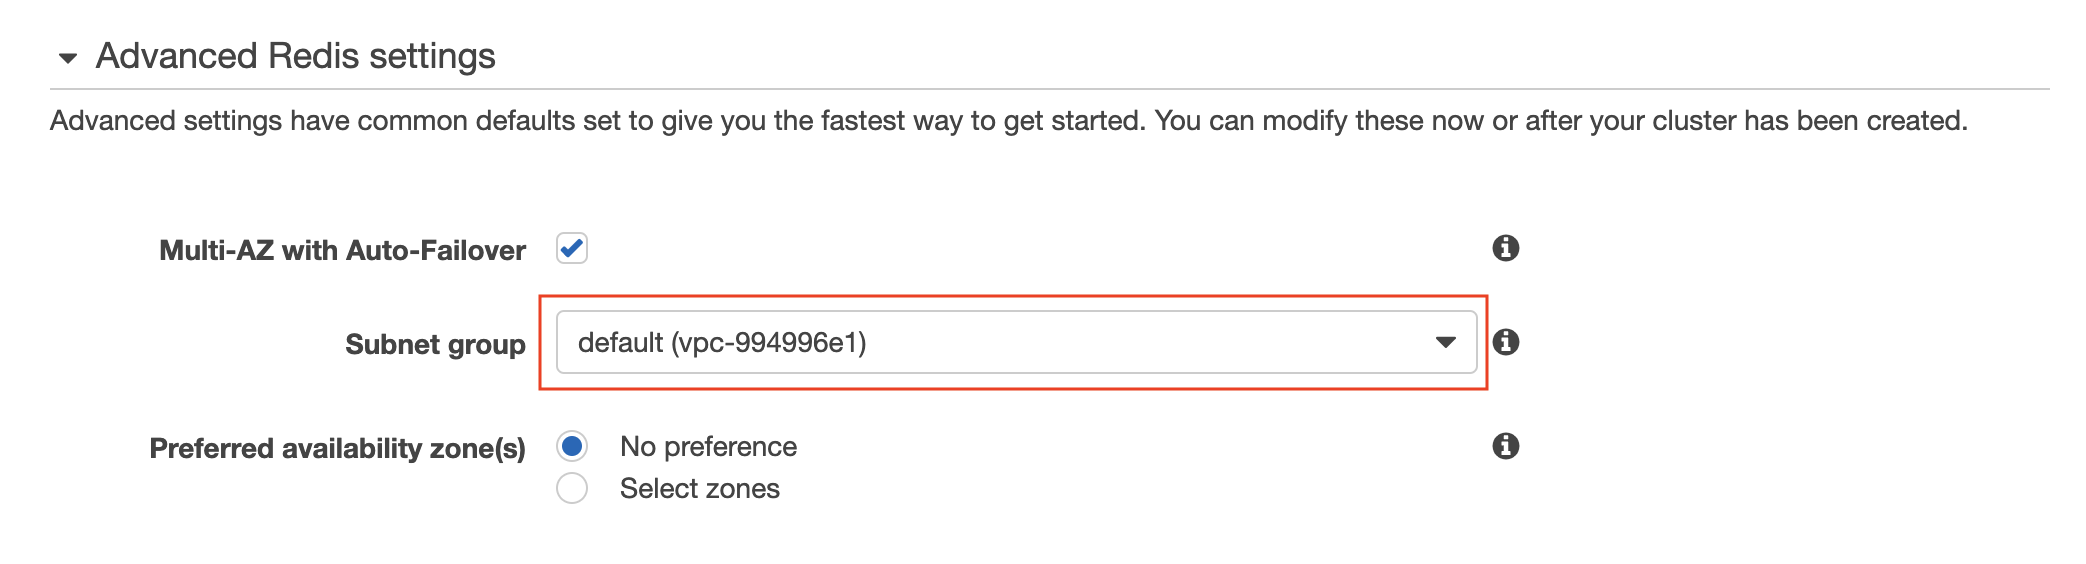Screen dimensions: 2086x564
Task: Show info icon for Preferred availability zone(s)
Action: click(1506, 446)
